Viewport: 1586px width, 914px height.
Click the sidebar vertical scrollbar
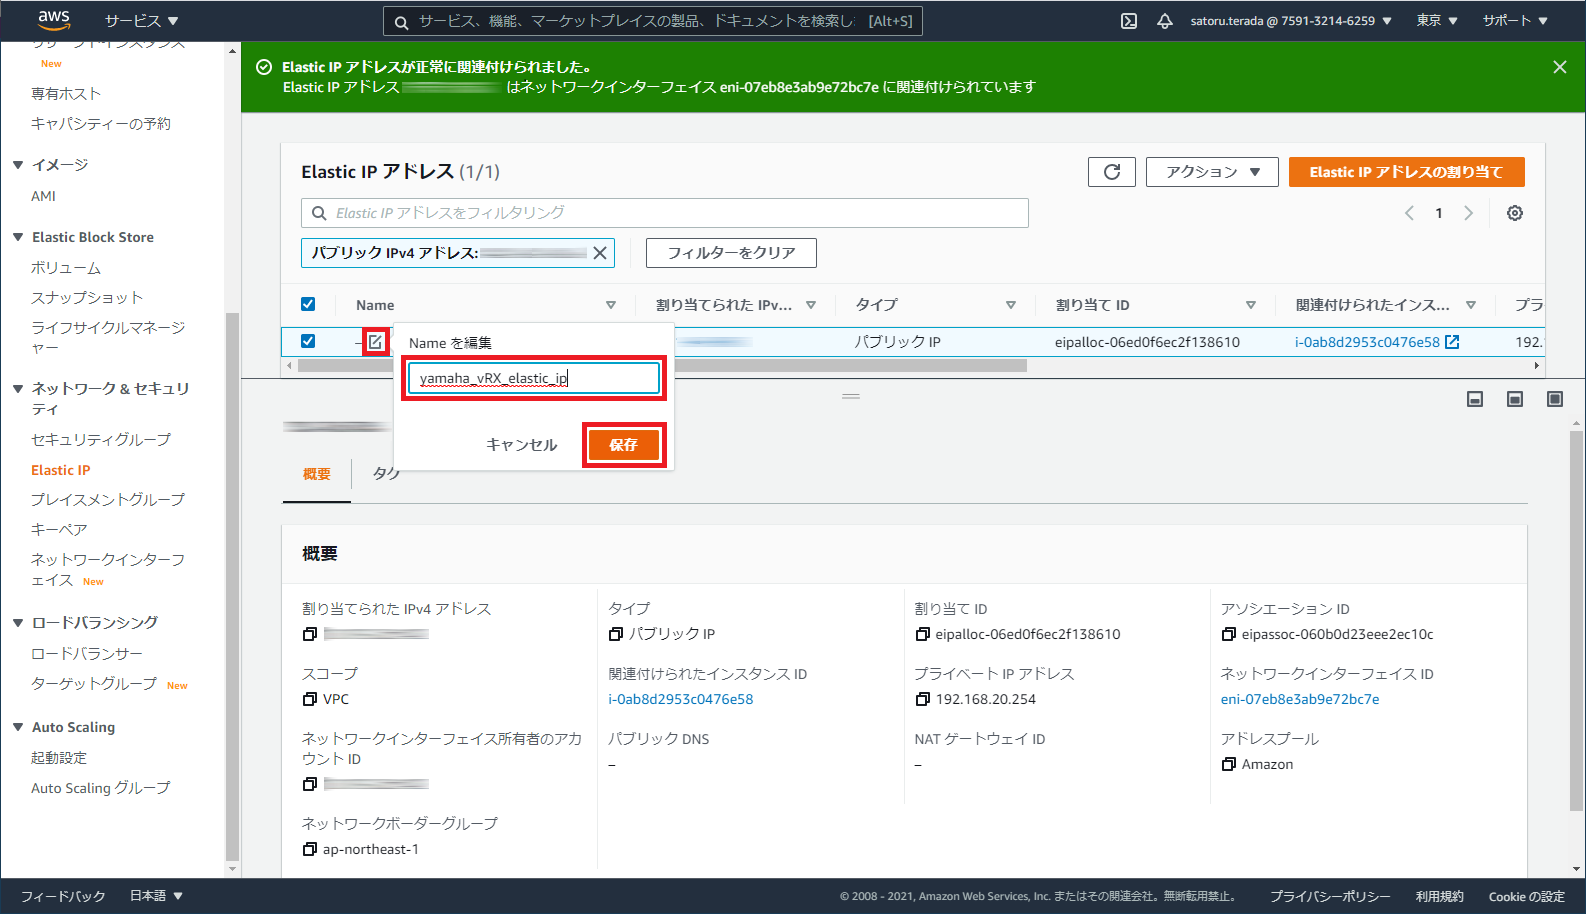coord(232,585)
